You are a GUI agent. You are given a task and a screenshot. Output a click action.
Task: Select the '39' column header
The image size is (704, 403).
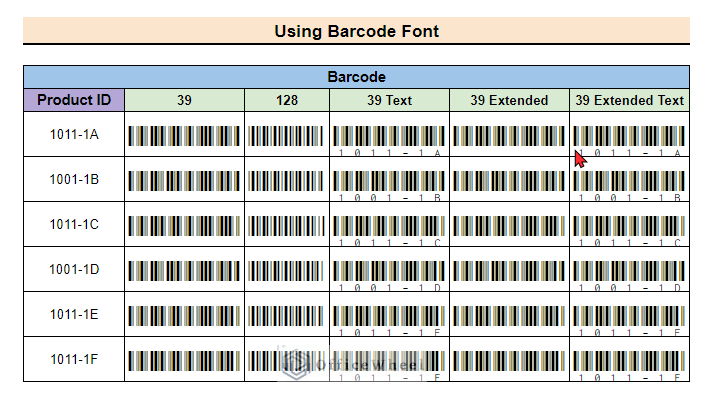[x=185, y=100]
